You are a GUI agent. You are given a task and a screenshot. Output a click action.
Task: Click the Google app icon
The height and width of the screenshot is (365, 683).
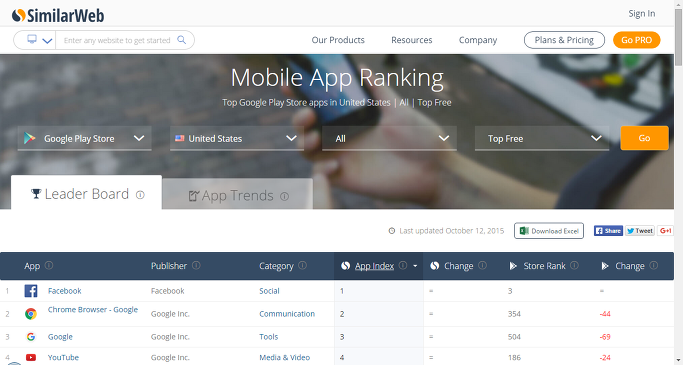(31, 337)
